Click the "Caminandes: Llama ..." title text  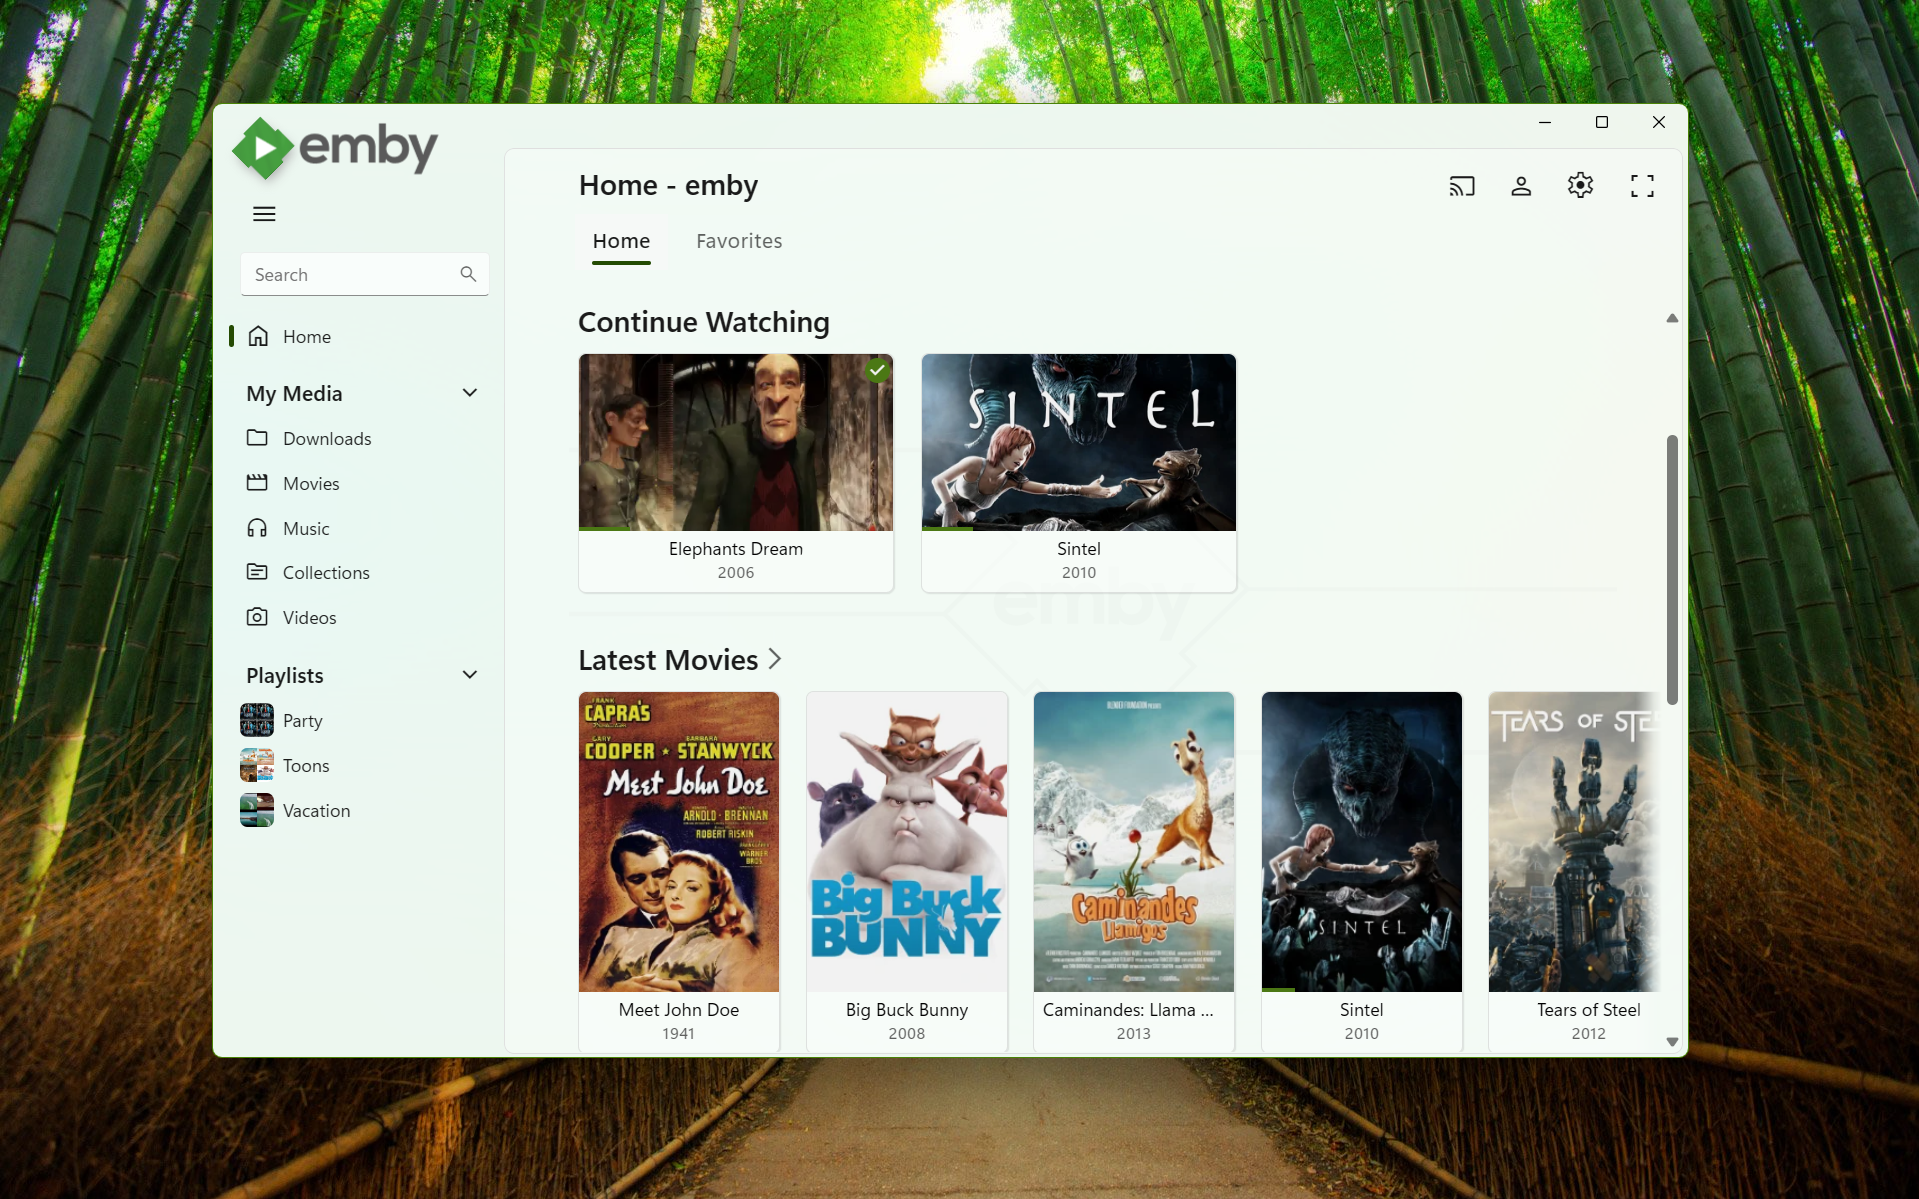(1128, 1010)
